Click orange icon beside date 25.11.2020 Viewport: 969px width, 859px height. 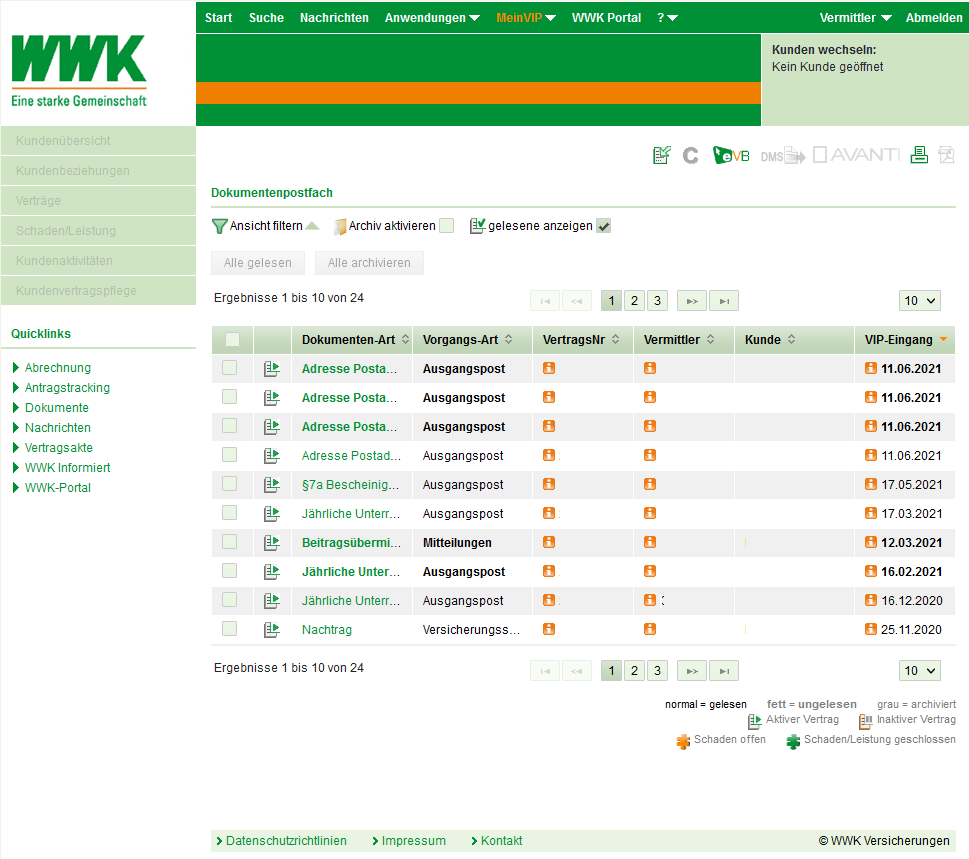coord(871,629)
